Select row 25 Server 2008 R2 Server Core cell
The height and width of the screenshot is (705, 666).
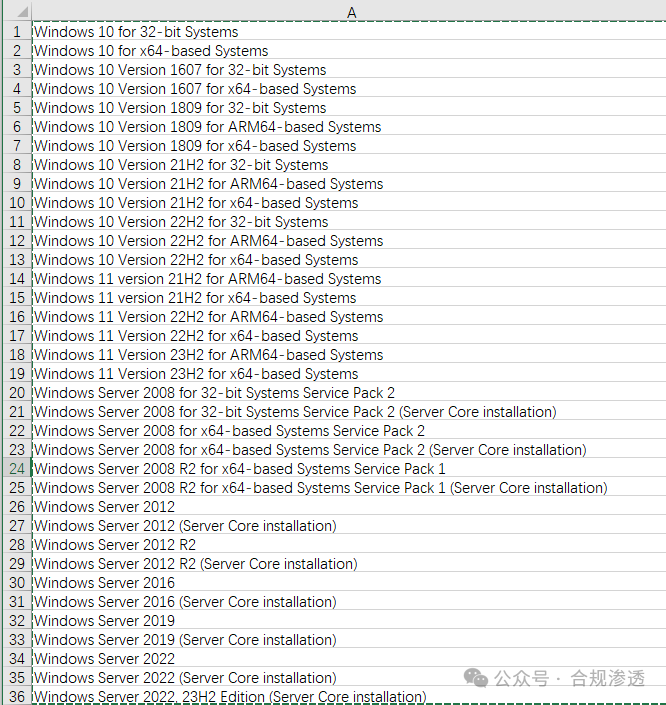point(349,488)
